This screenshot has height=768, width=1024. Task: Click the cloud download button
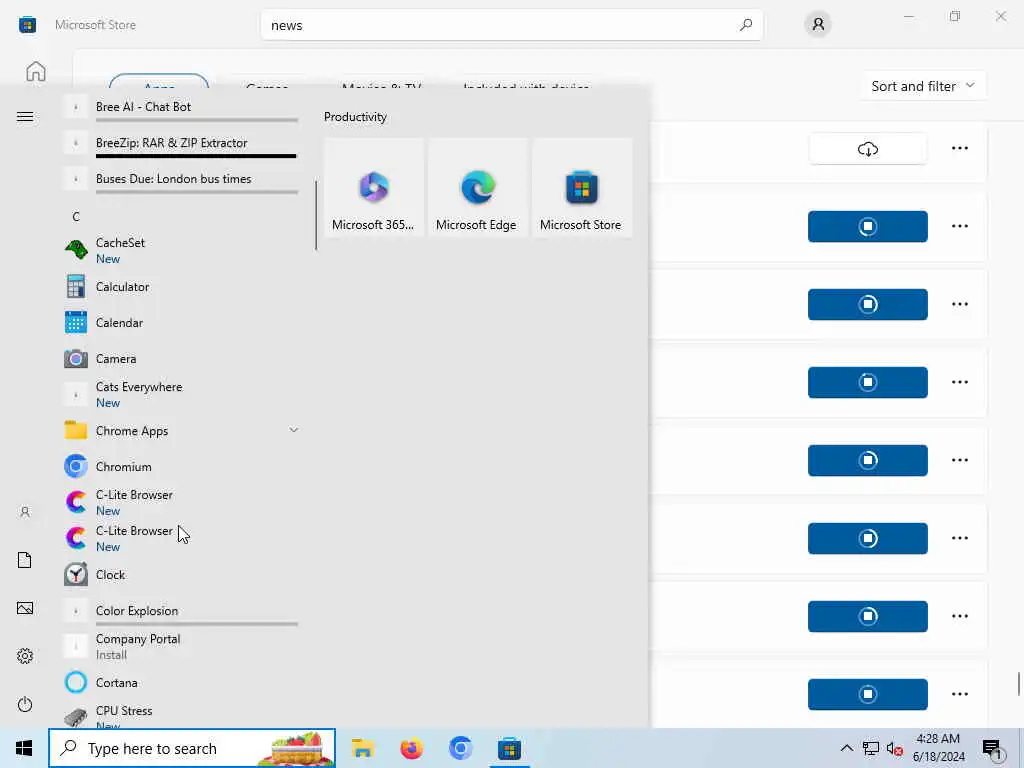867,149
